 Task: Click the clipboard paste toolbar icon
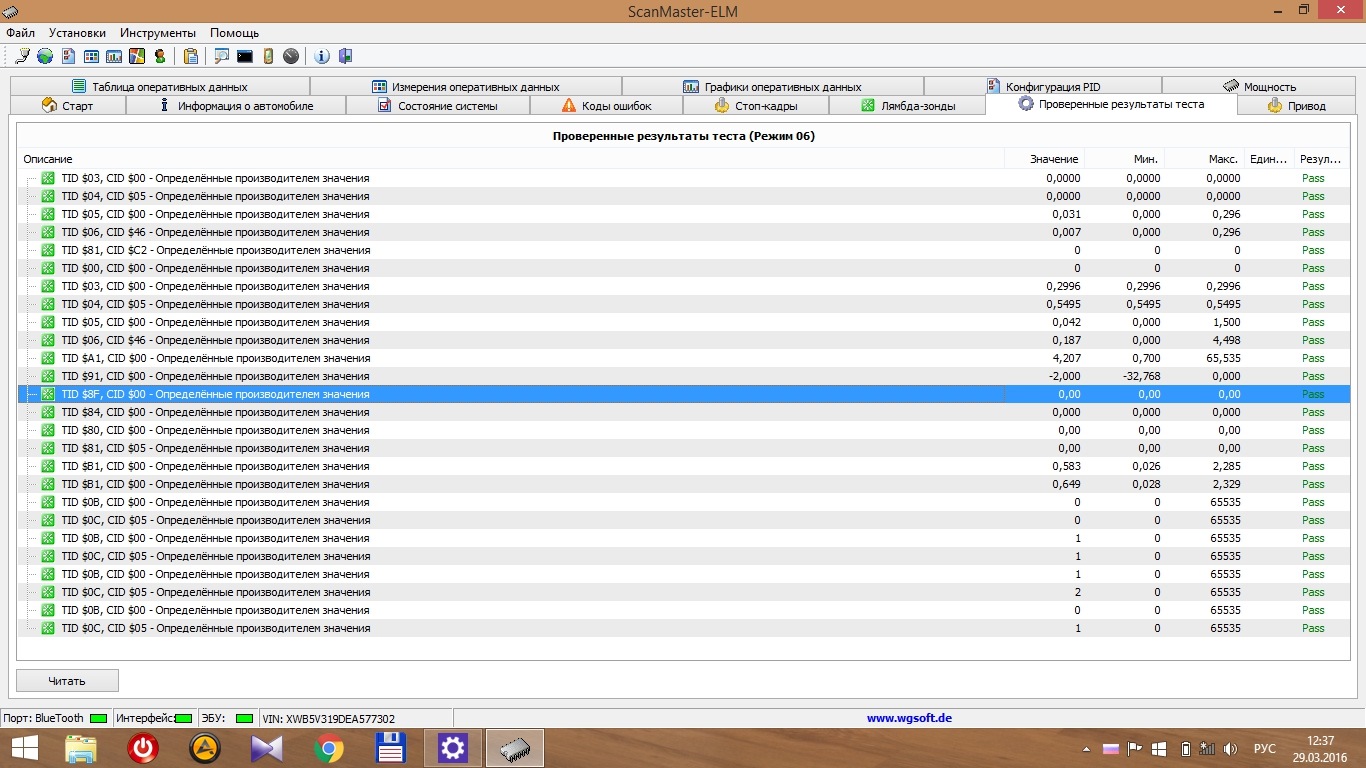(190, 56)
